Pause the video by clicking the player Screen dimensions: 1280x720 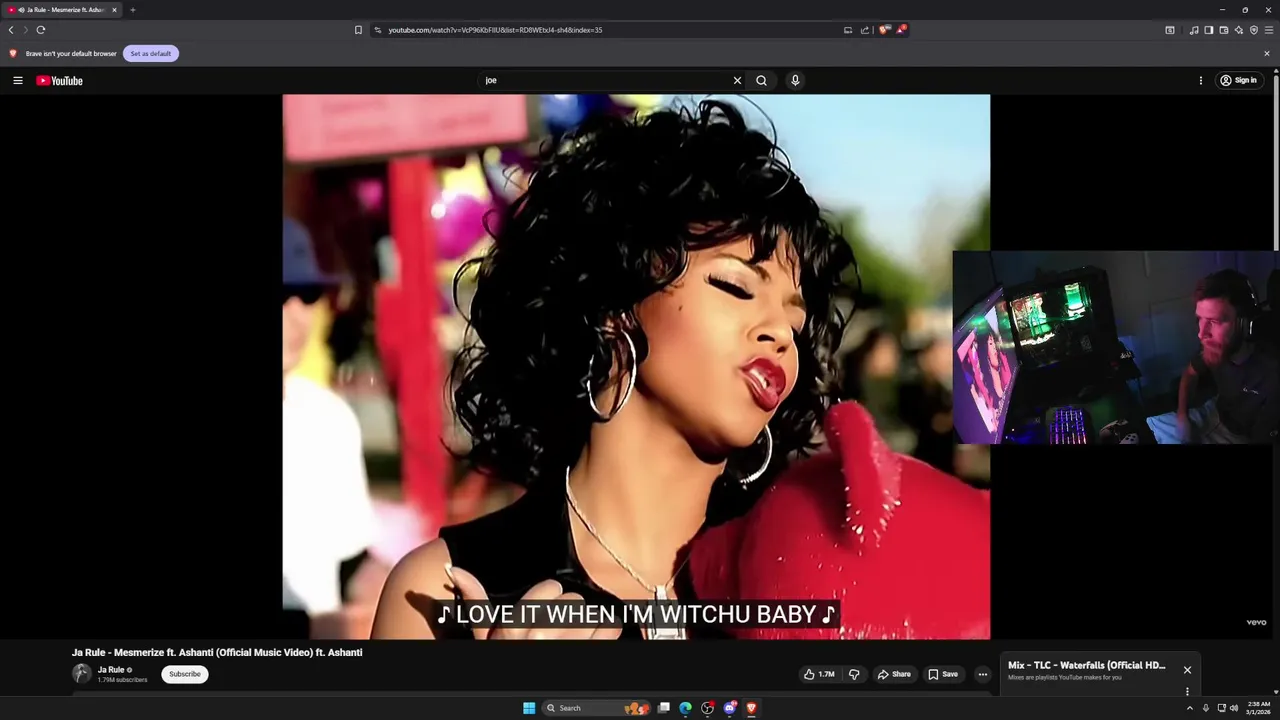636,366
